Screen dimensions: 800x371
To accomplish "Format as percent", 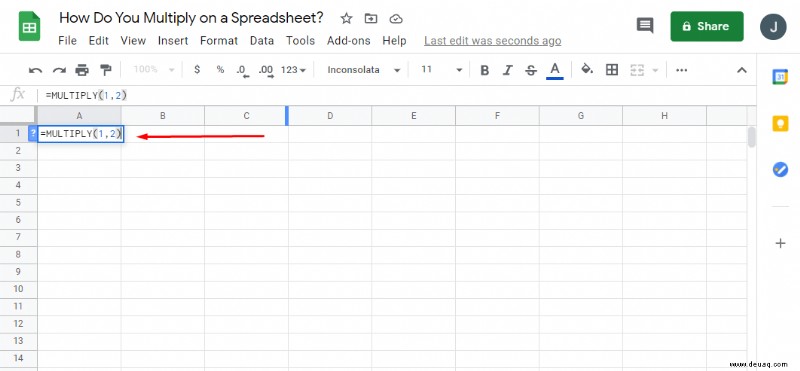I will pos(220,69).
